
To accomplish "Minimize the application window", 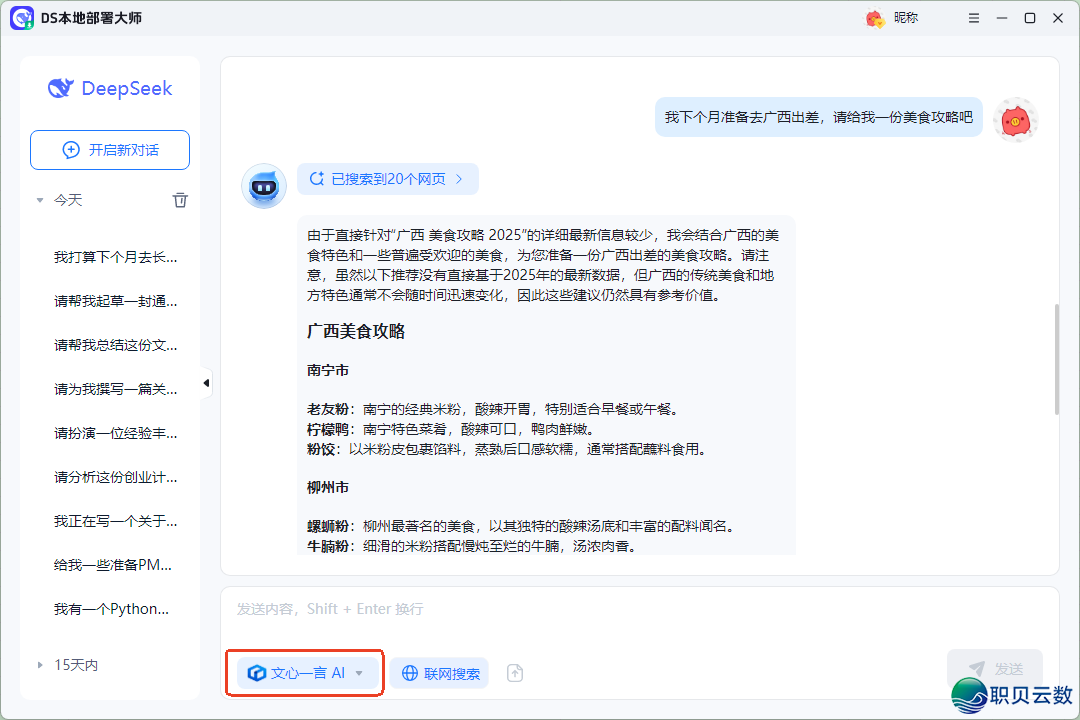I will coord(1001,18).
